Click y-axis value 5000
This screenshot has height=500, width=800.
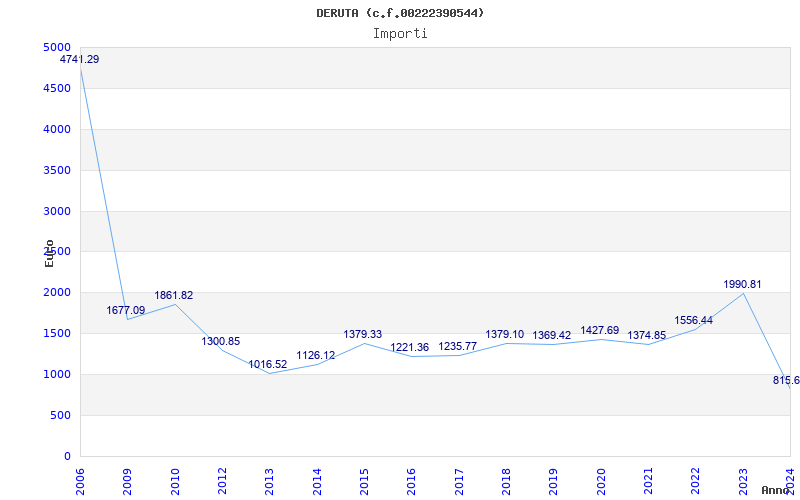point(57,47)
